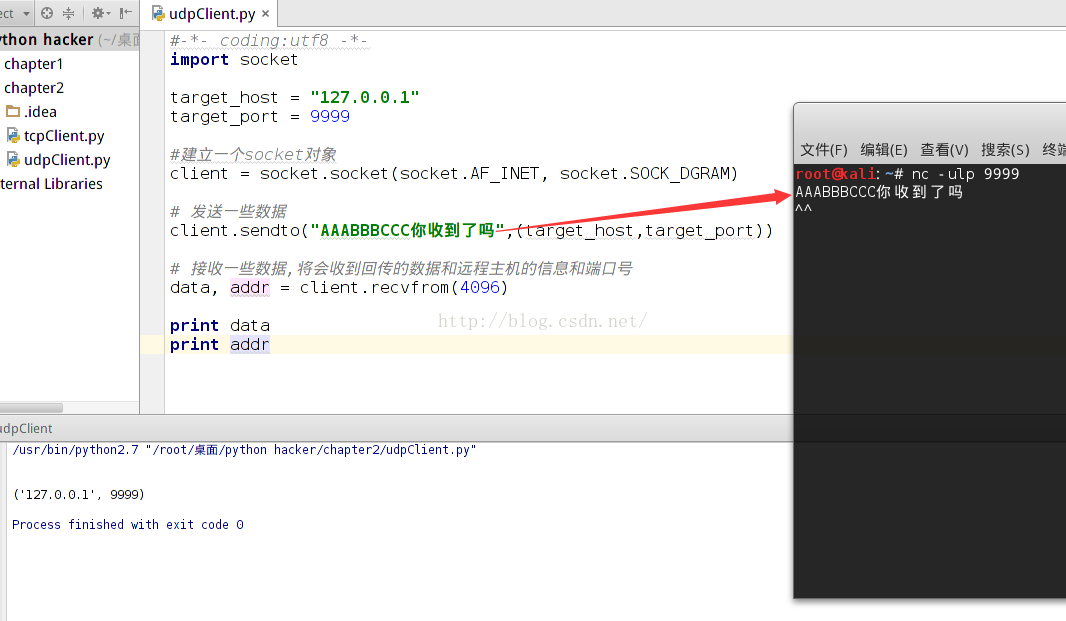Open the project panel gear settings
This screenshot has width=1066, height=621.
pyautogui.click(x=100, y=13)
